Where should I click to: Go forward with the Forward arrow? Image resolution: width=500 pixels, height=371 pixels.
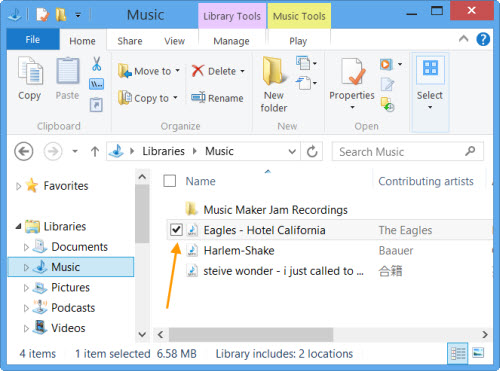click(53, 151)
